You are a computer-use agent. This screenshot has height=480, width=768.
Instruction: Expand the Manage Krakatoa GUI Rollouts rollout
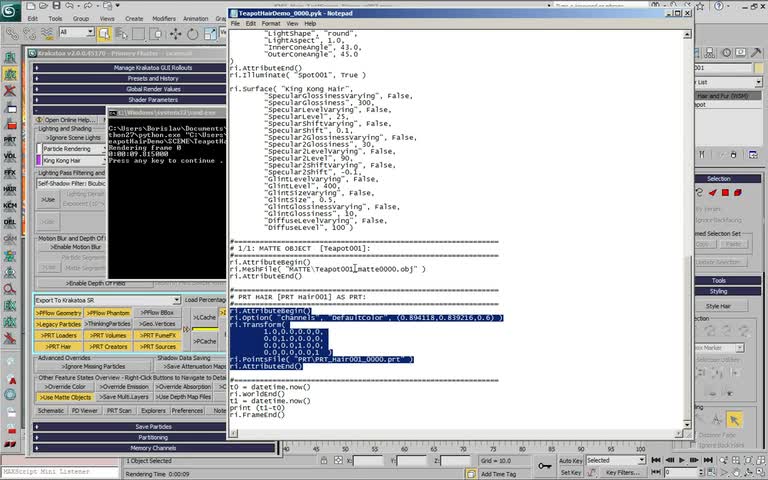point(131,68)
